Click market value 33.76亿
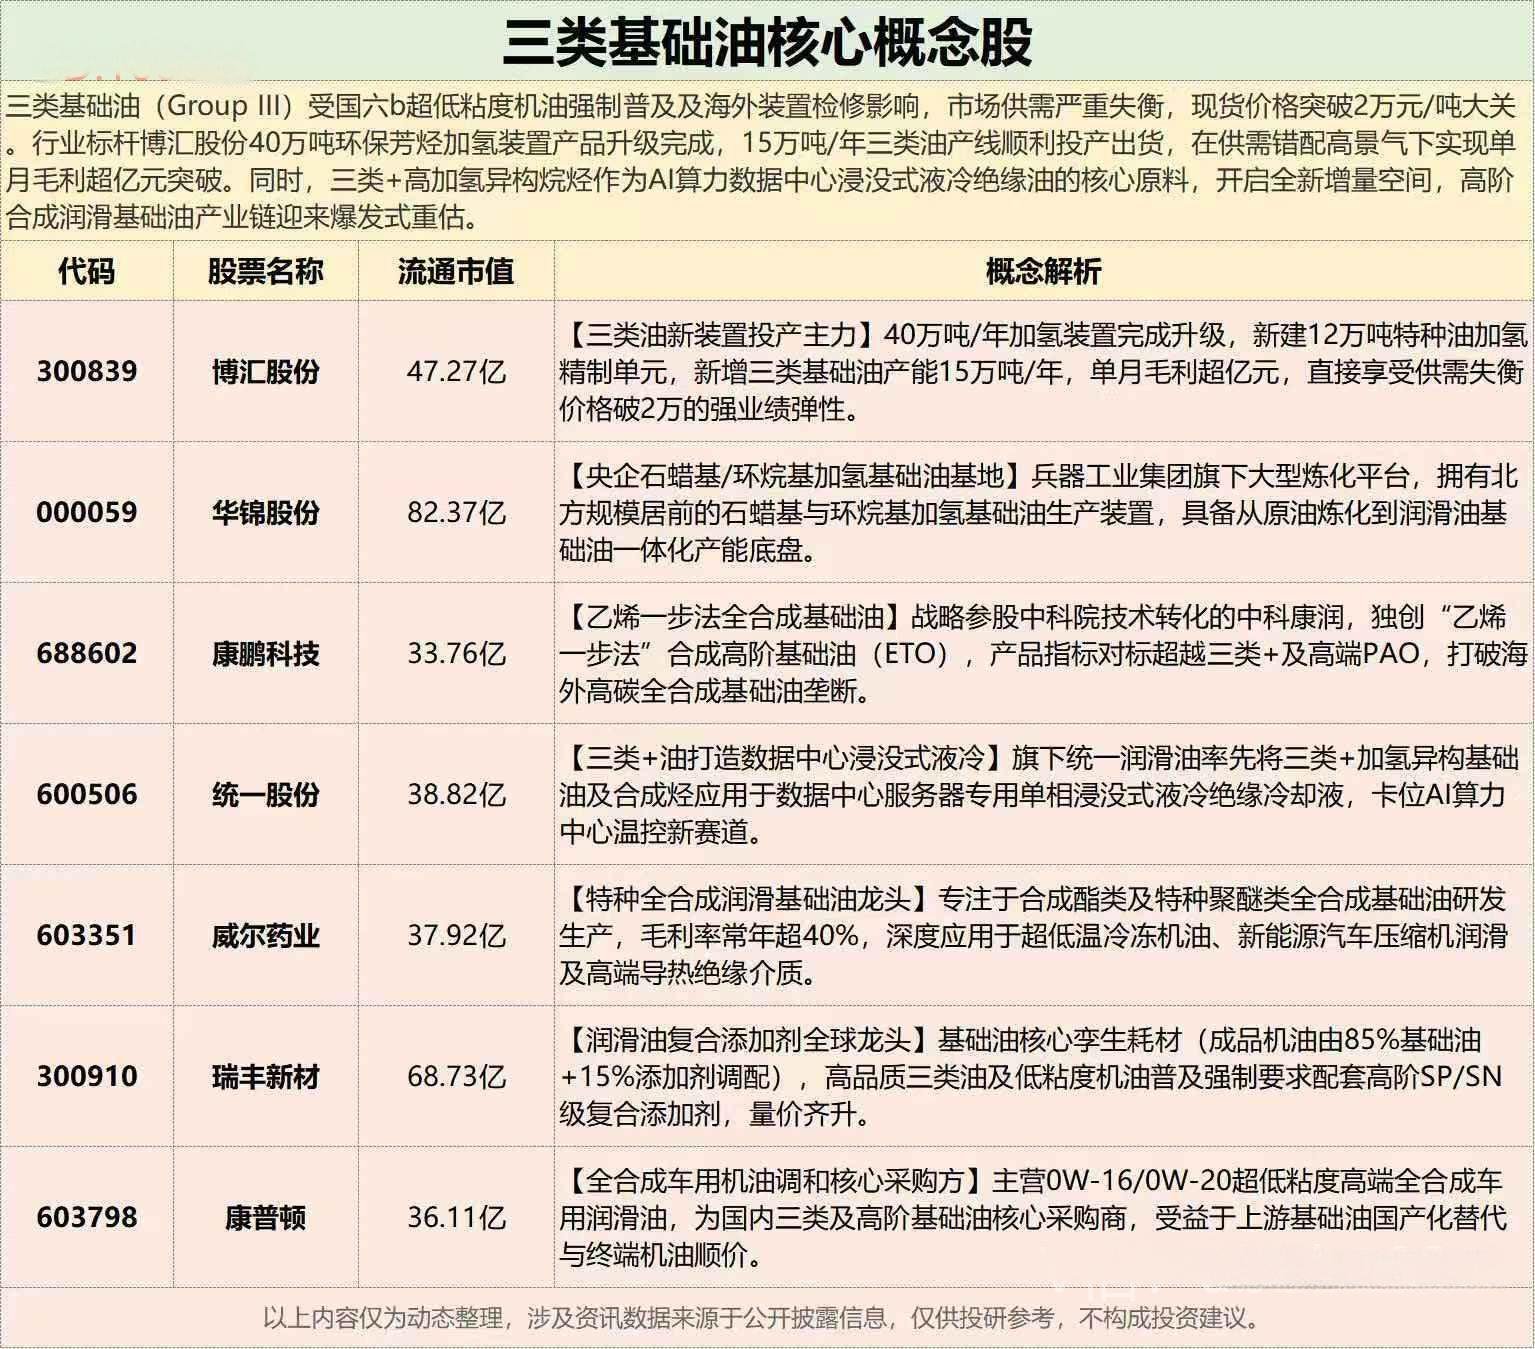This screenshot has width=1535, height=1349. click(456, 653)
